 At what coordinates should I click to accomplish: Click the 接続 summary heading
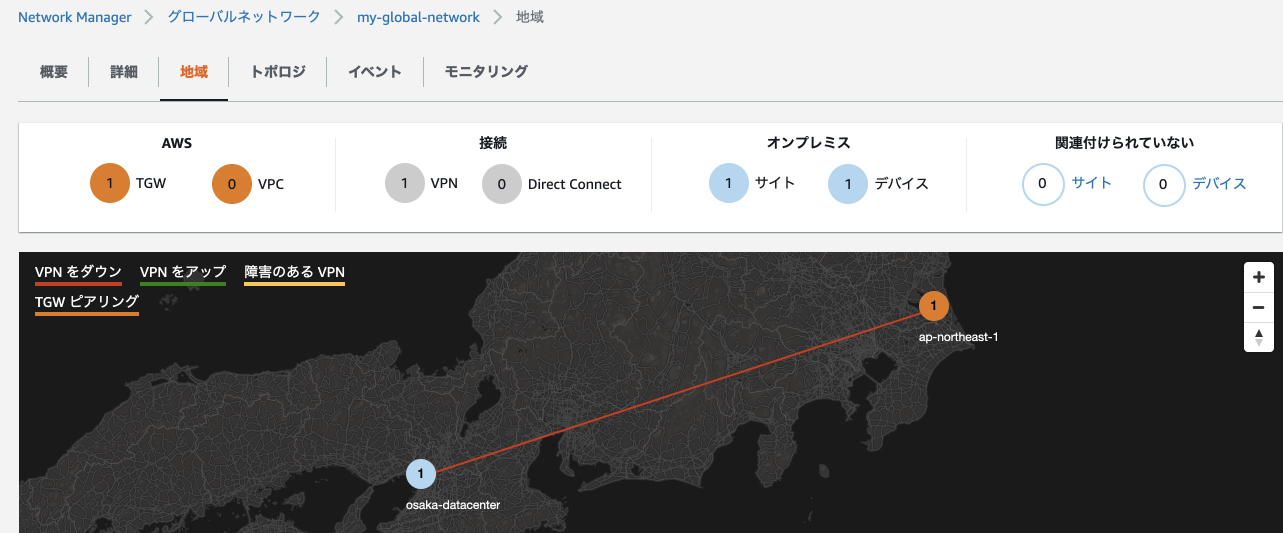tap(493, 144)
